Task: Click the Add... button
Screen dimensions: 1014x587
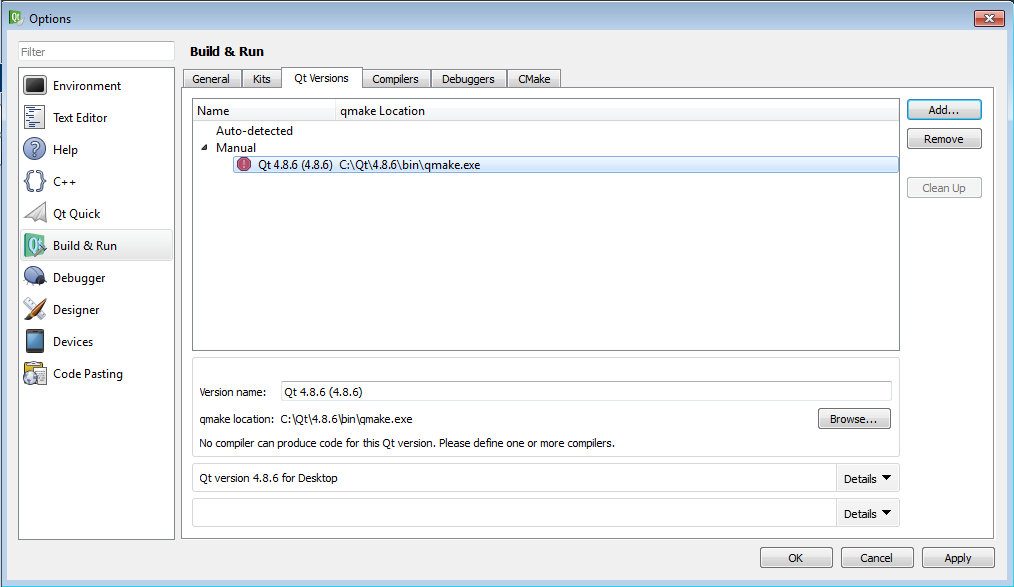Action: click(x=944, y=110)
